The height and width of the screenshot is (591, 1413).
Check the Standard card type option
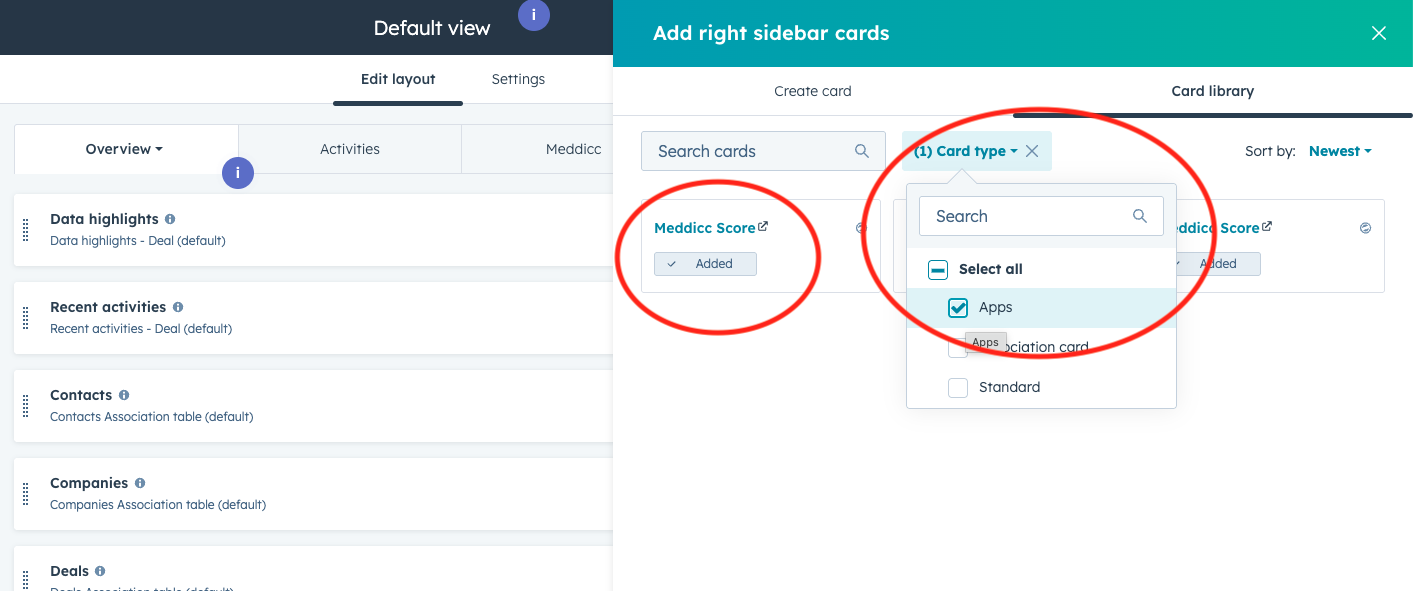957,387
